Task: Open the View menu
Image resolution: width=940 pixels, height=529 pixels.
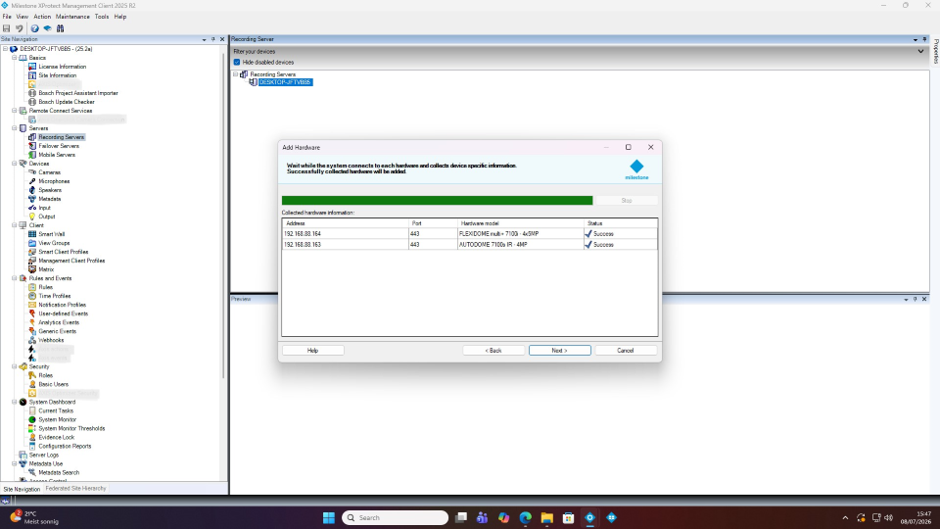Action: tap(22, 17)
